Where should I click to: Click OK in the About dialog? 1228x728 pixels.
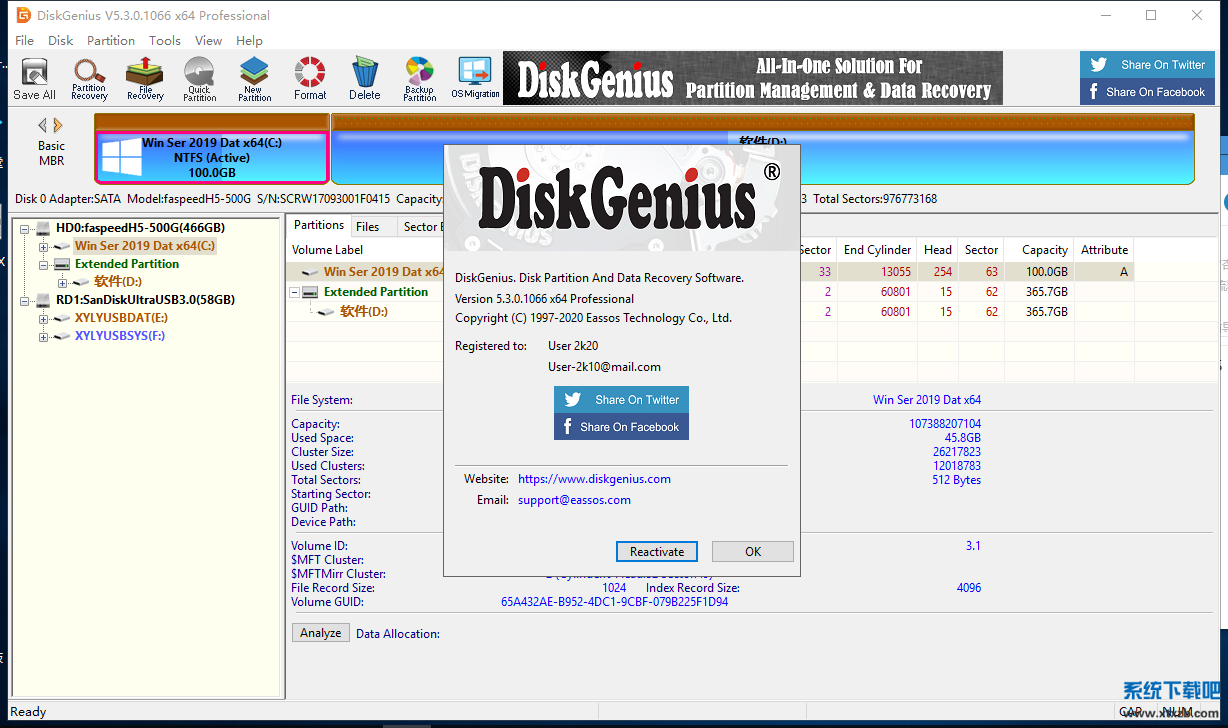(x=752, y=552)
